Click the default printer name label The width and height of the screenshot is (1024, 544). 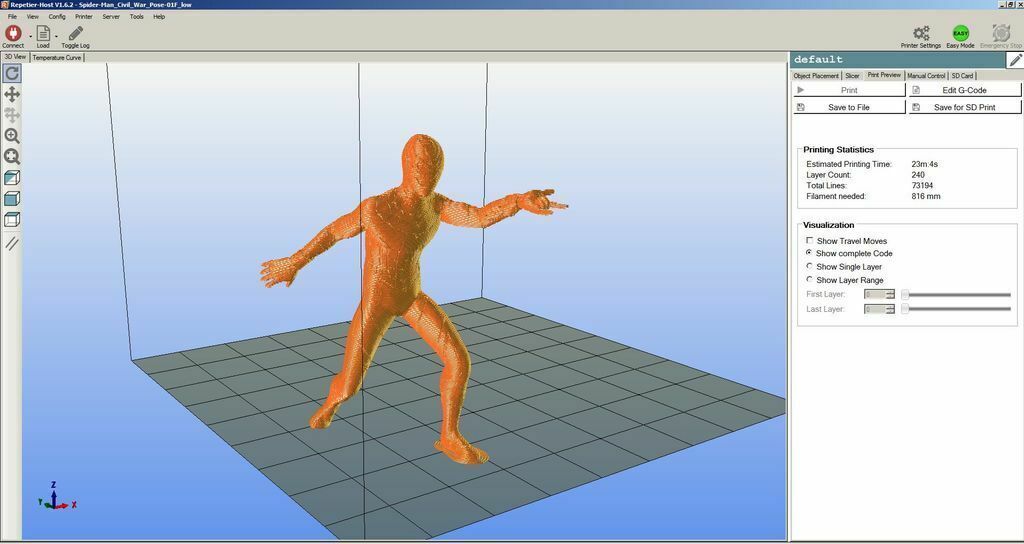coord(818,59)
